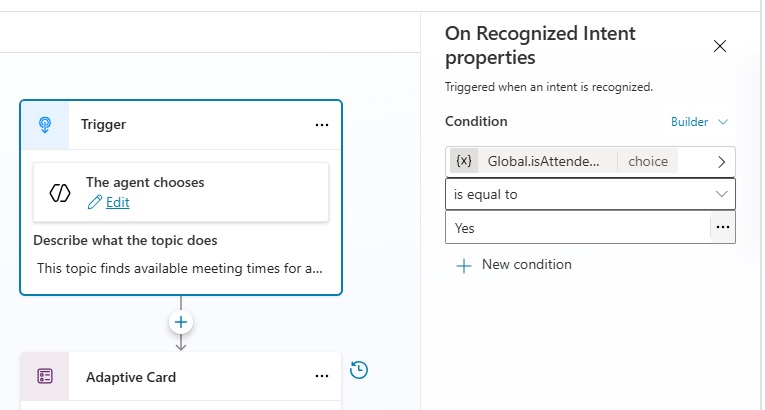Open the 'is equal to' operator dropdown

click(590, 194)
